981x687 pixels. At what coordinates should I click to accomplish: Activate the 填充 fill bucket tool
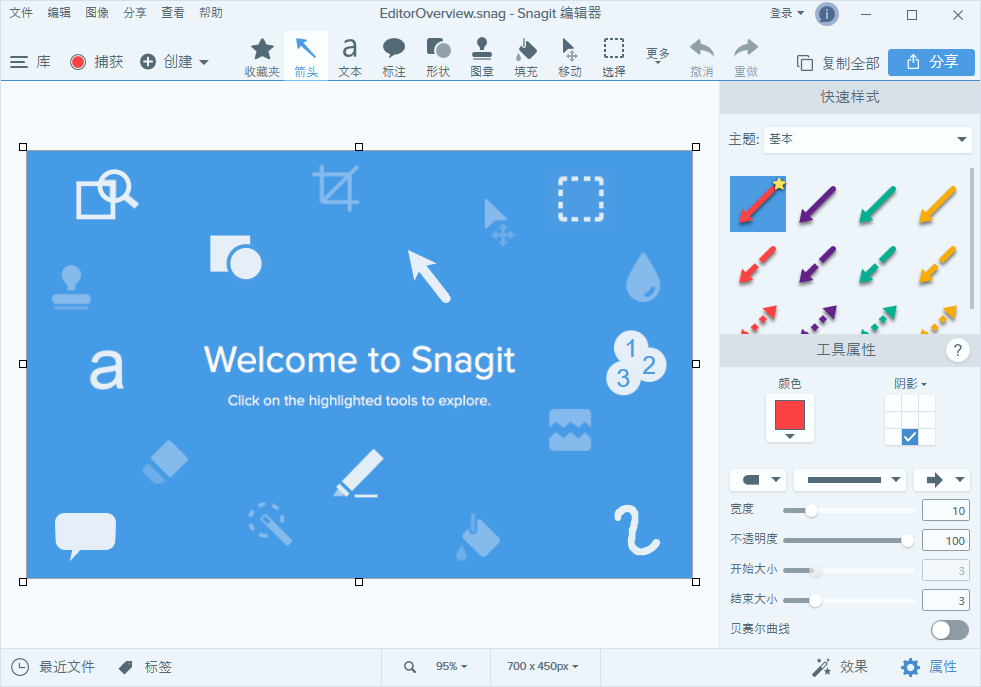[x=526, y=56]
